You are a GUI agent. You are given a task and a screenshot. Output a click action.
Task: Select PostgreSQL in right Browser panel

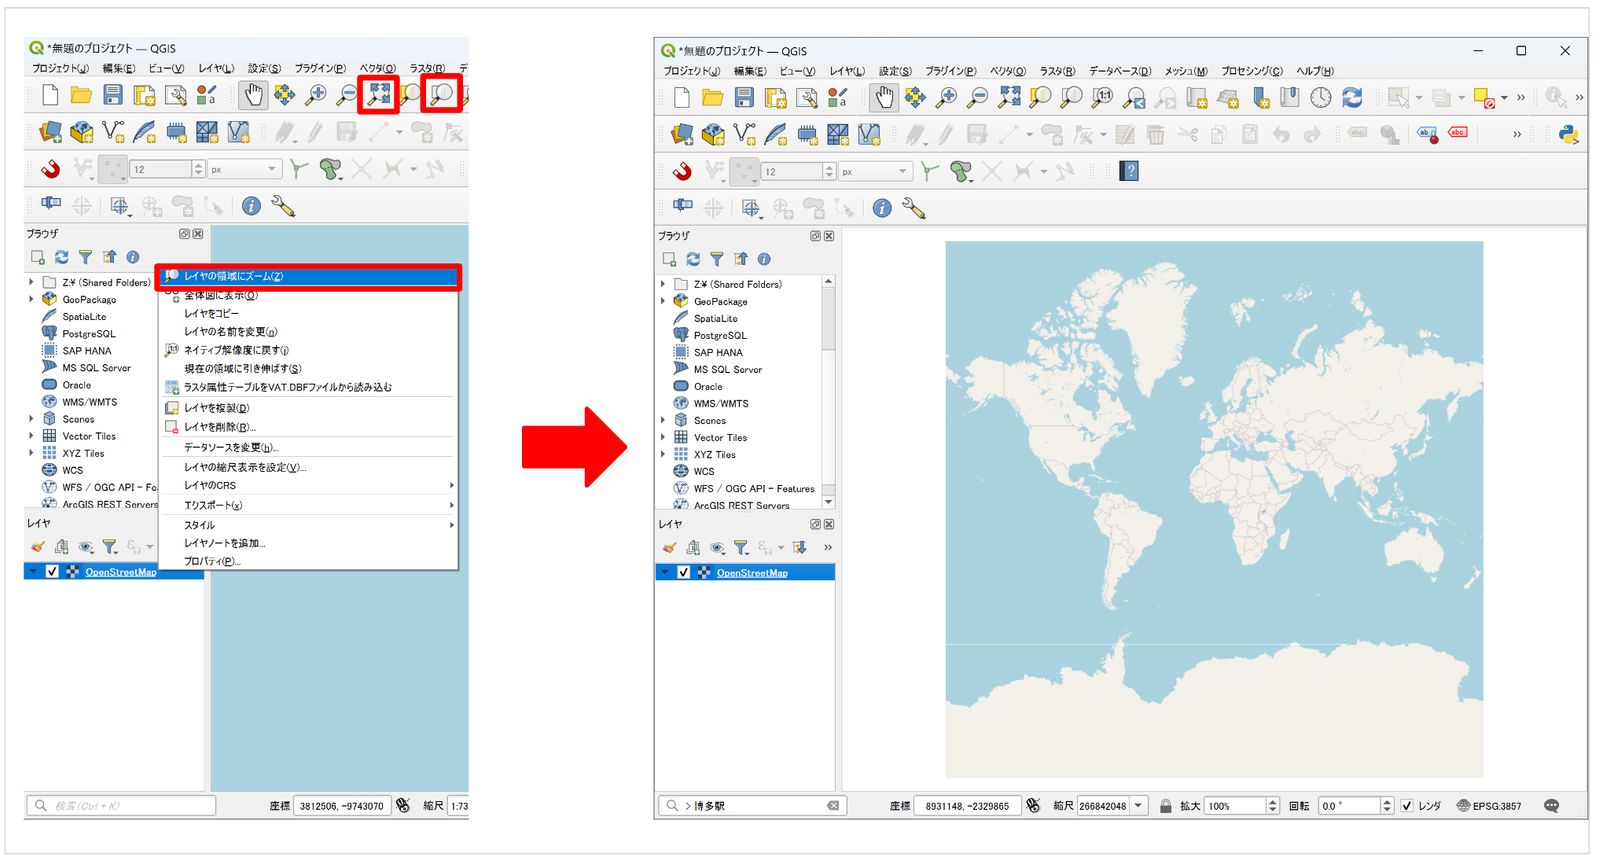click(x=720, y=335)
